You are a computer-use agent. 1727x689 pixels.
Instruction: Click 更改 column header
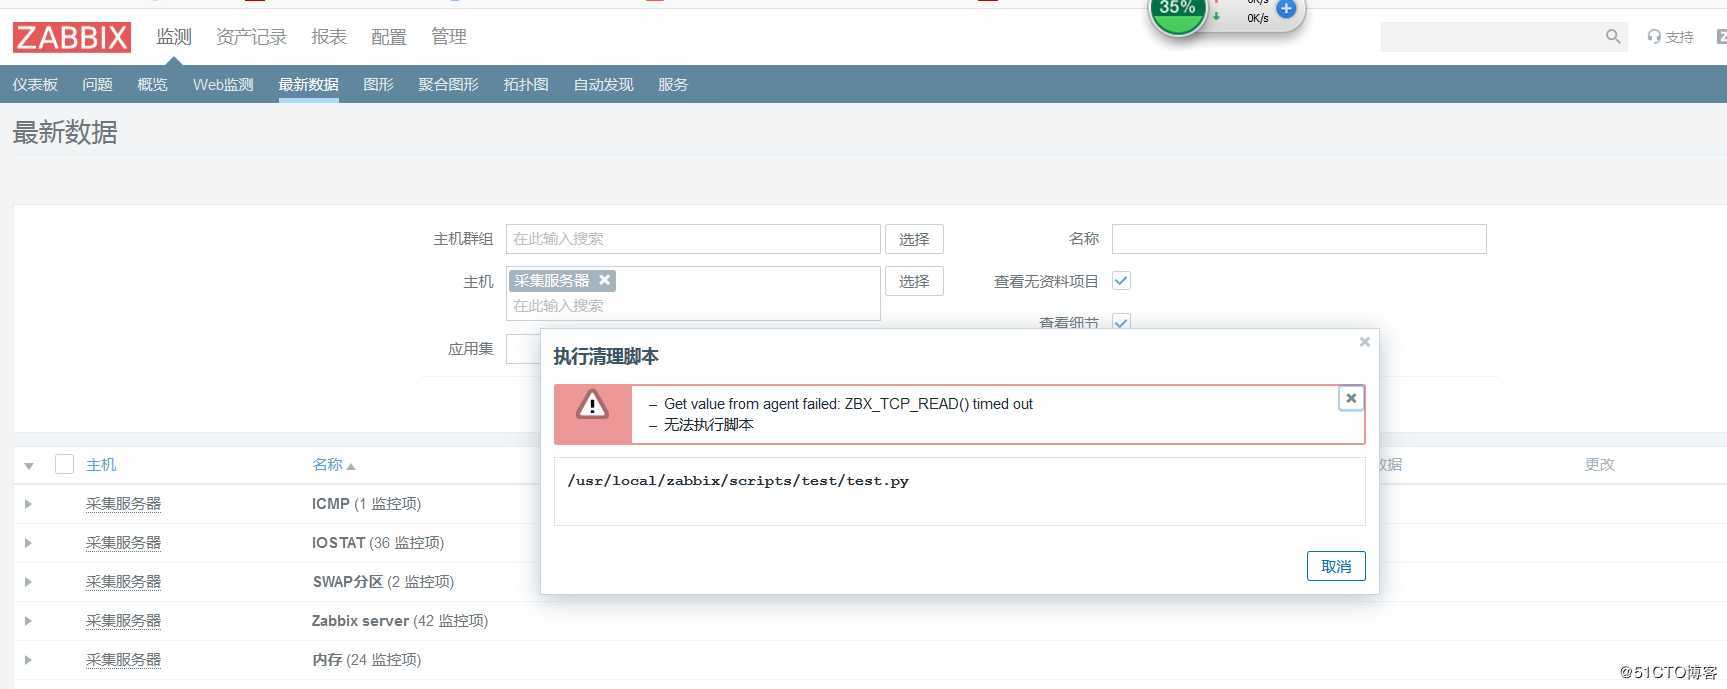point(1599,464)
